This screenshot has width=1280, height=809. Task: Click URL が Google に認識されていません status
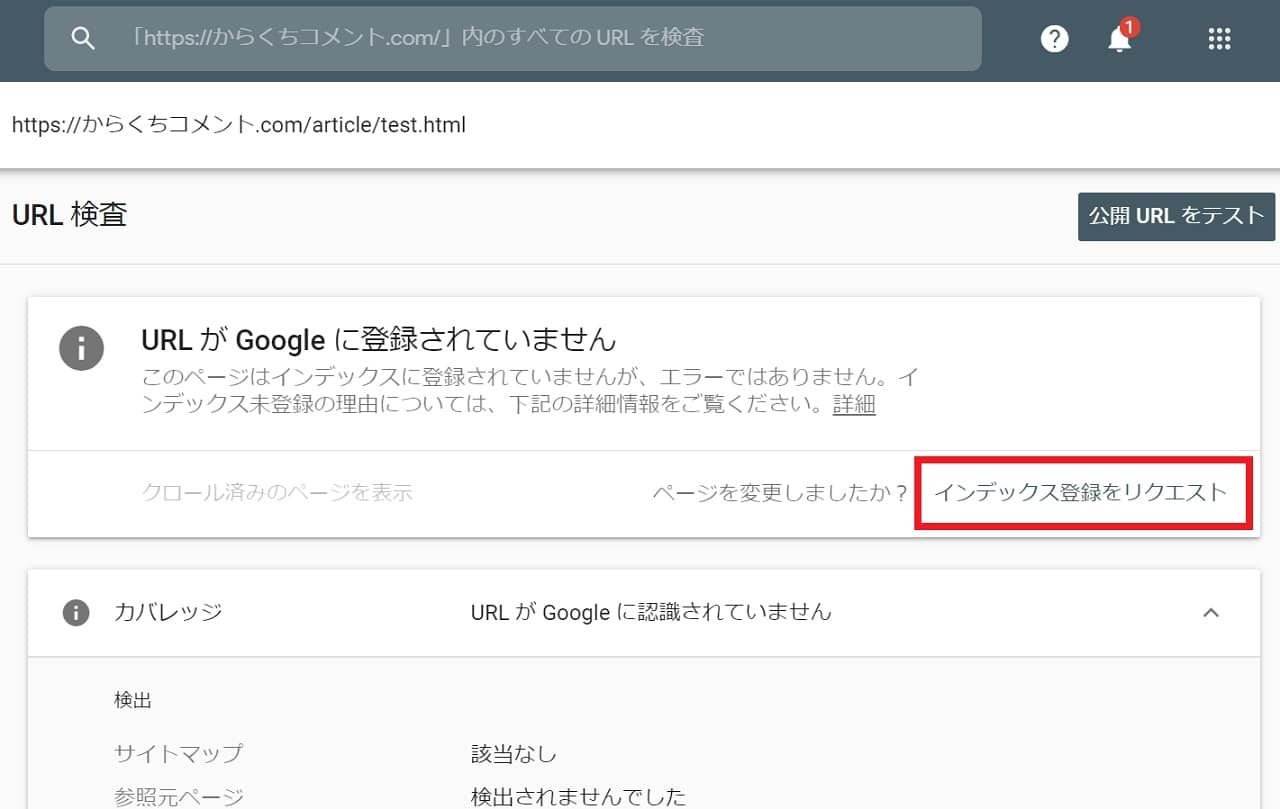(651, 612)
